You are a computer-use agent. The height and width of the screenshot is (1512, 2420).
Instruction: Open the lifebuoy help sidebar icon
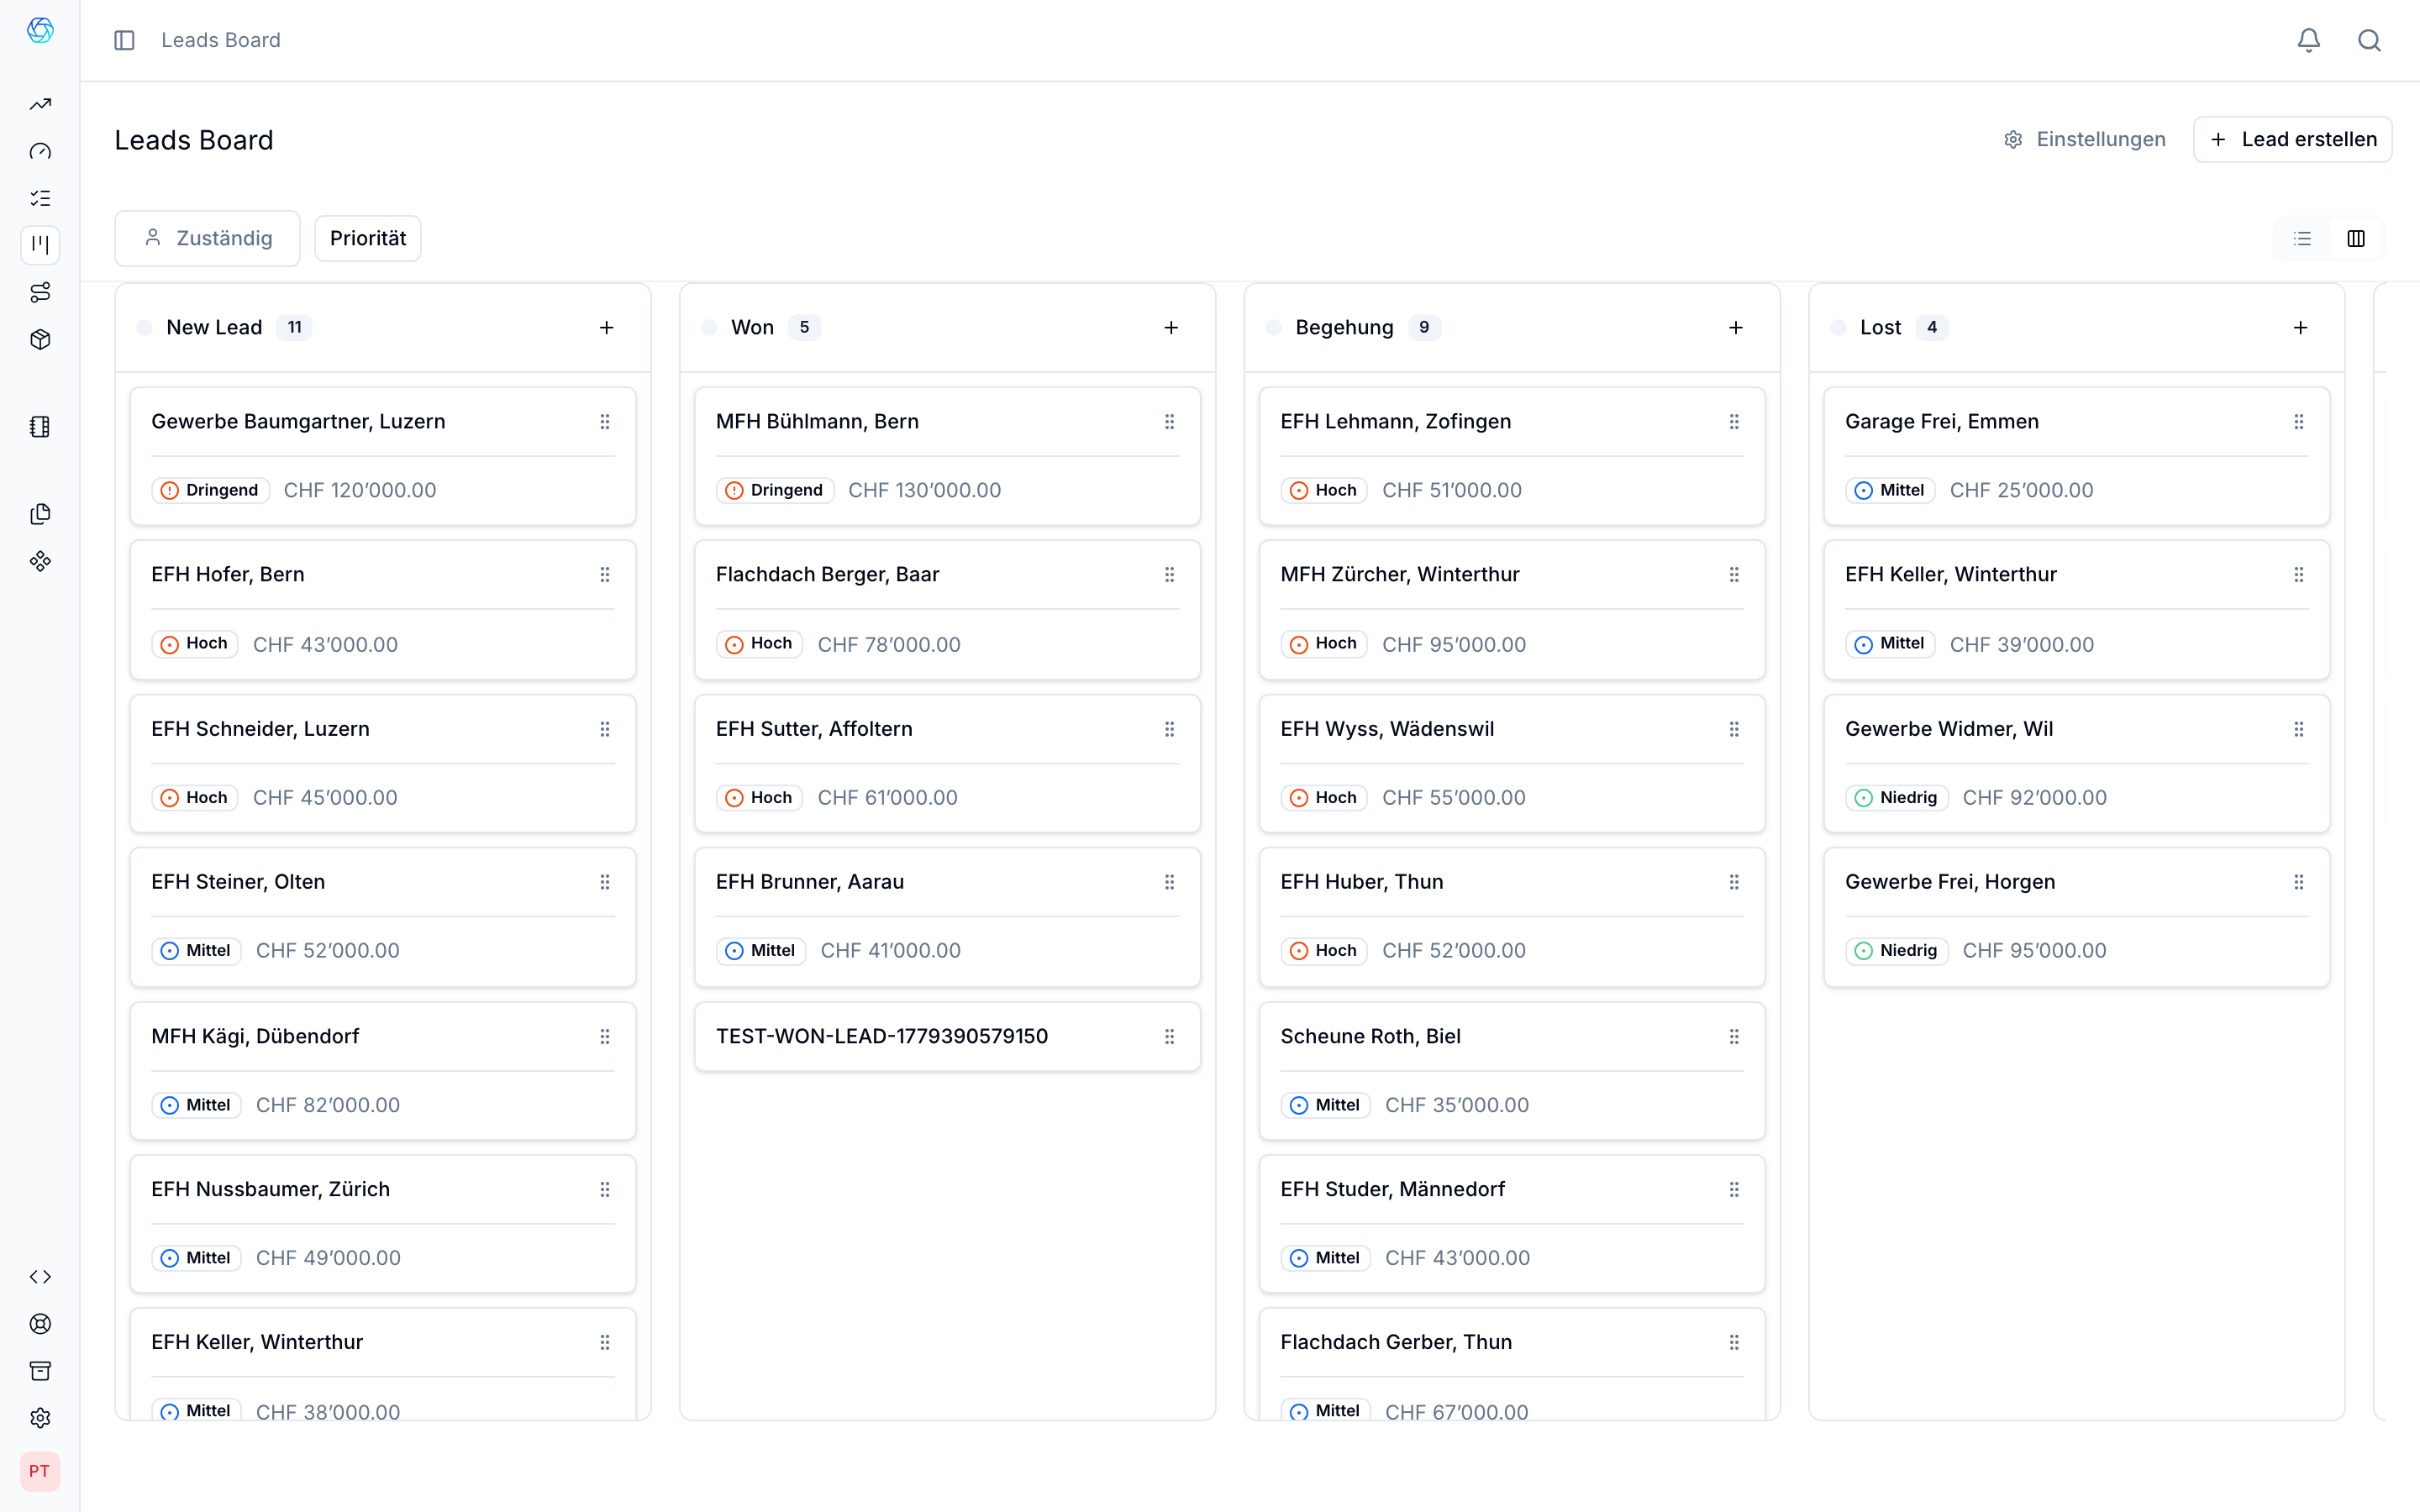(x=40, y=1324)
